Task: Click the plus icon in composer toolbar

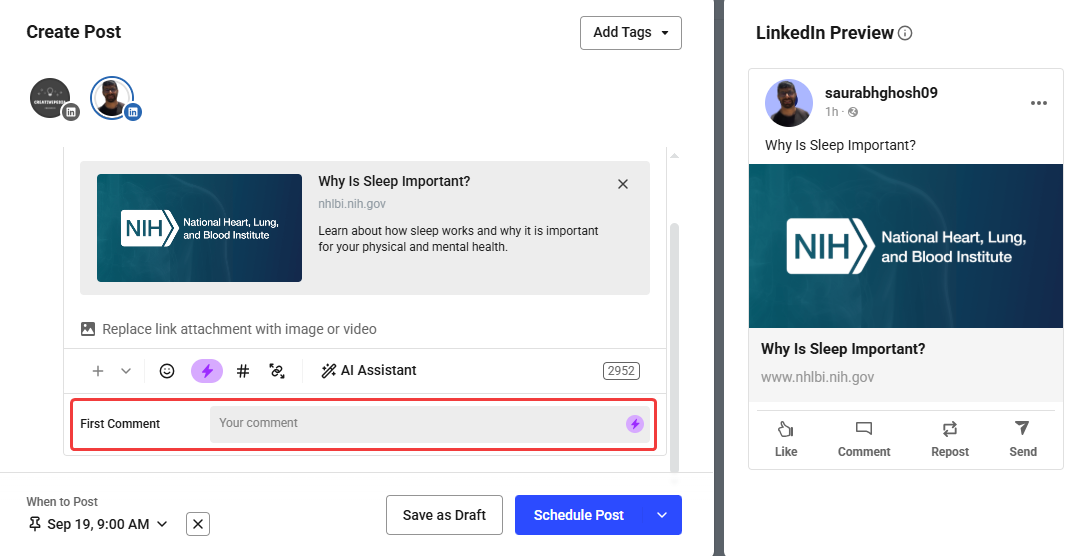Action: pos(98,371)
